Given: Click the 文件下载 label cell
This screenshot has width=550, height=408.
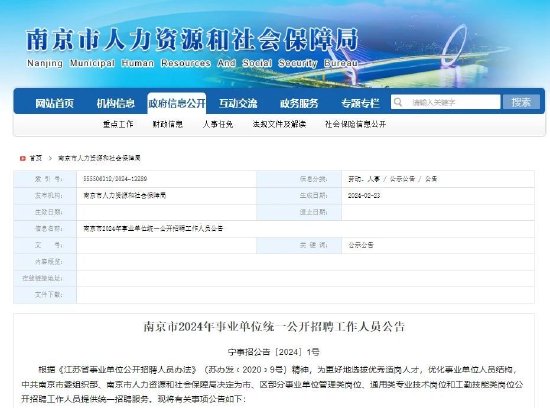Looking at the screenshot, I should [x=45, y=295].
